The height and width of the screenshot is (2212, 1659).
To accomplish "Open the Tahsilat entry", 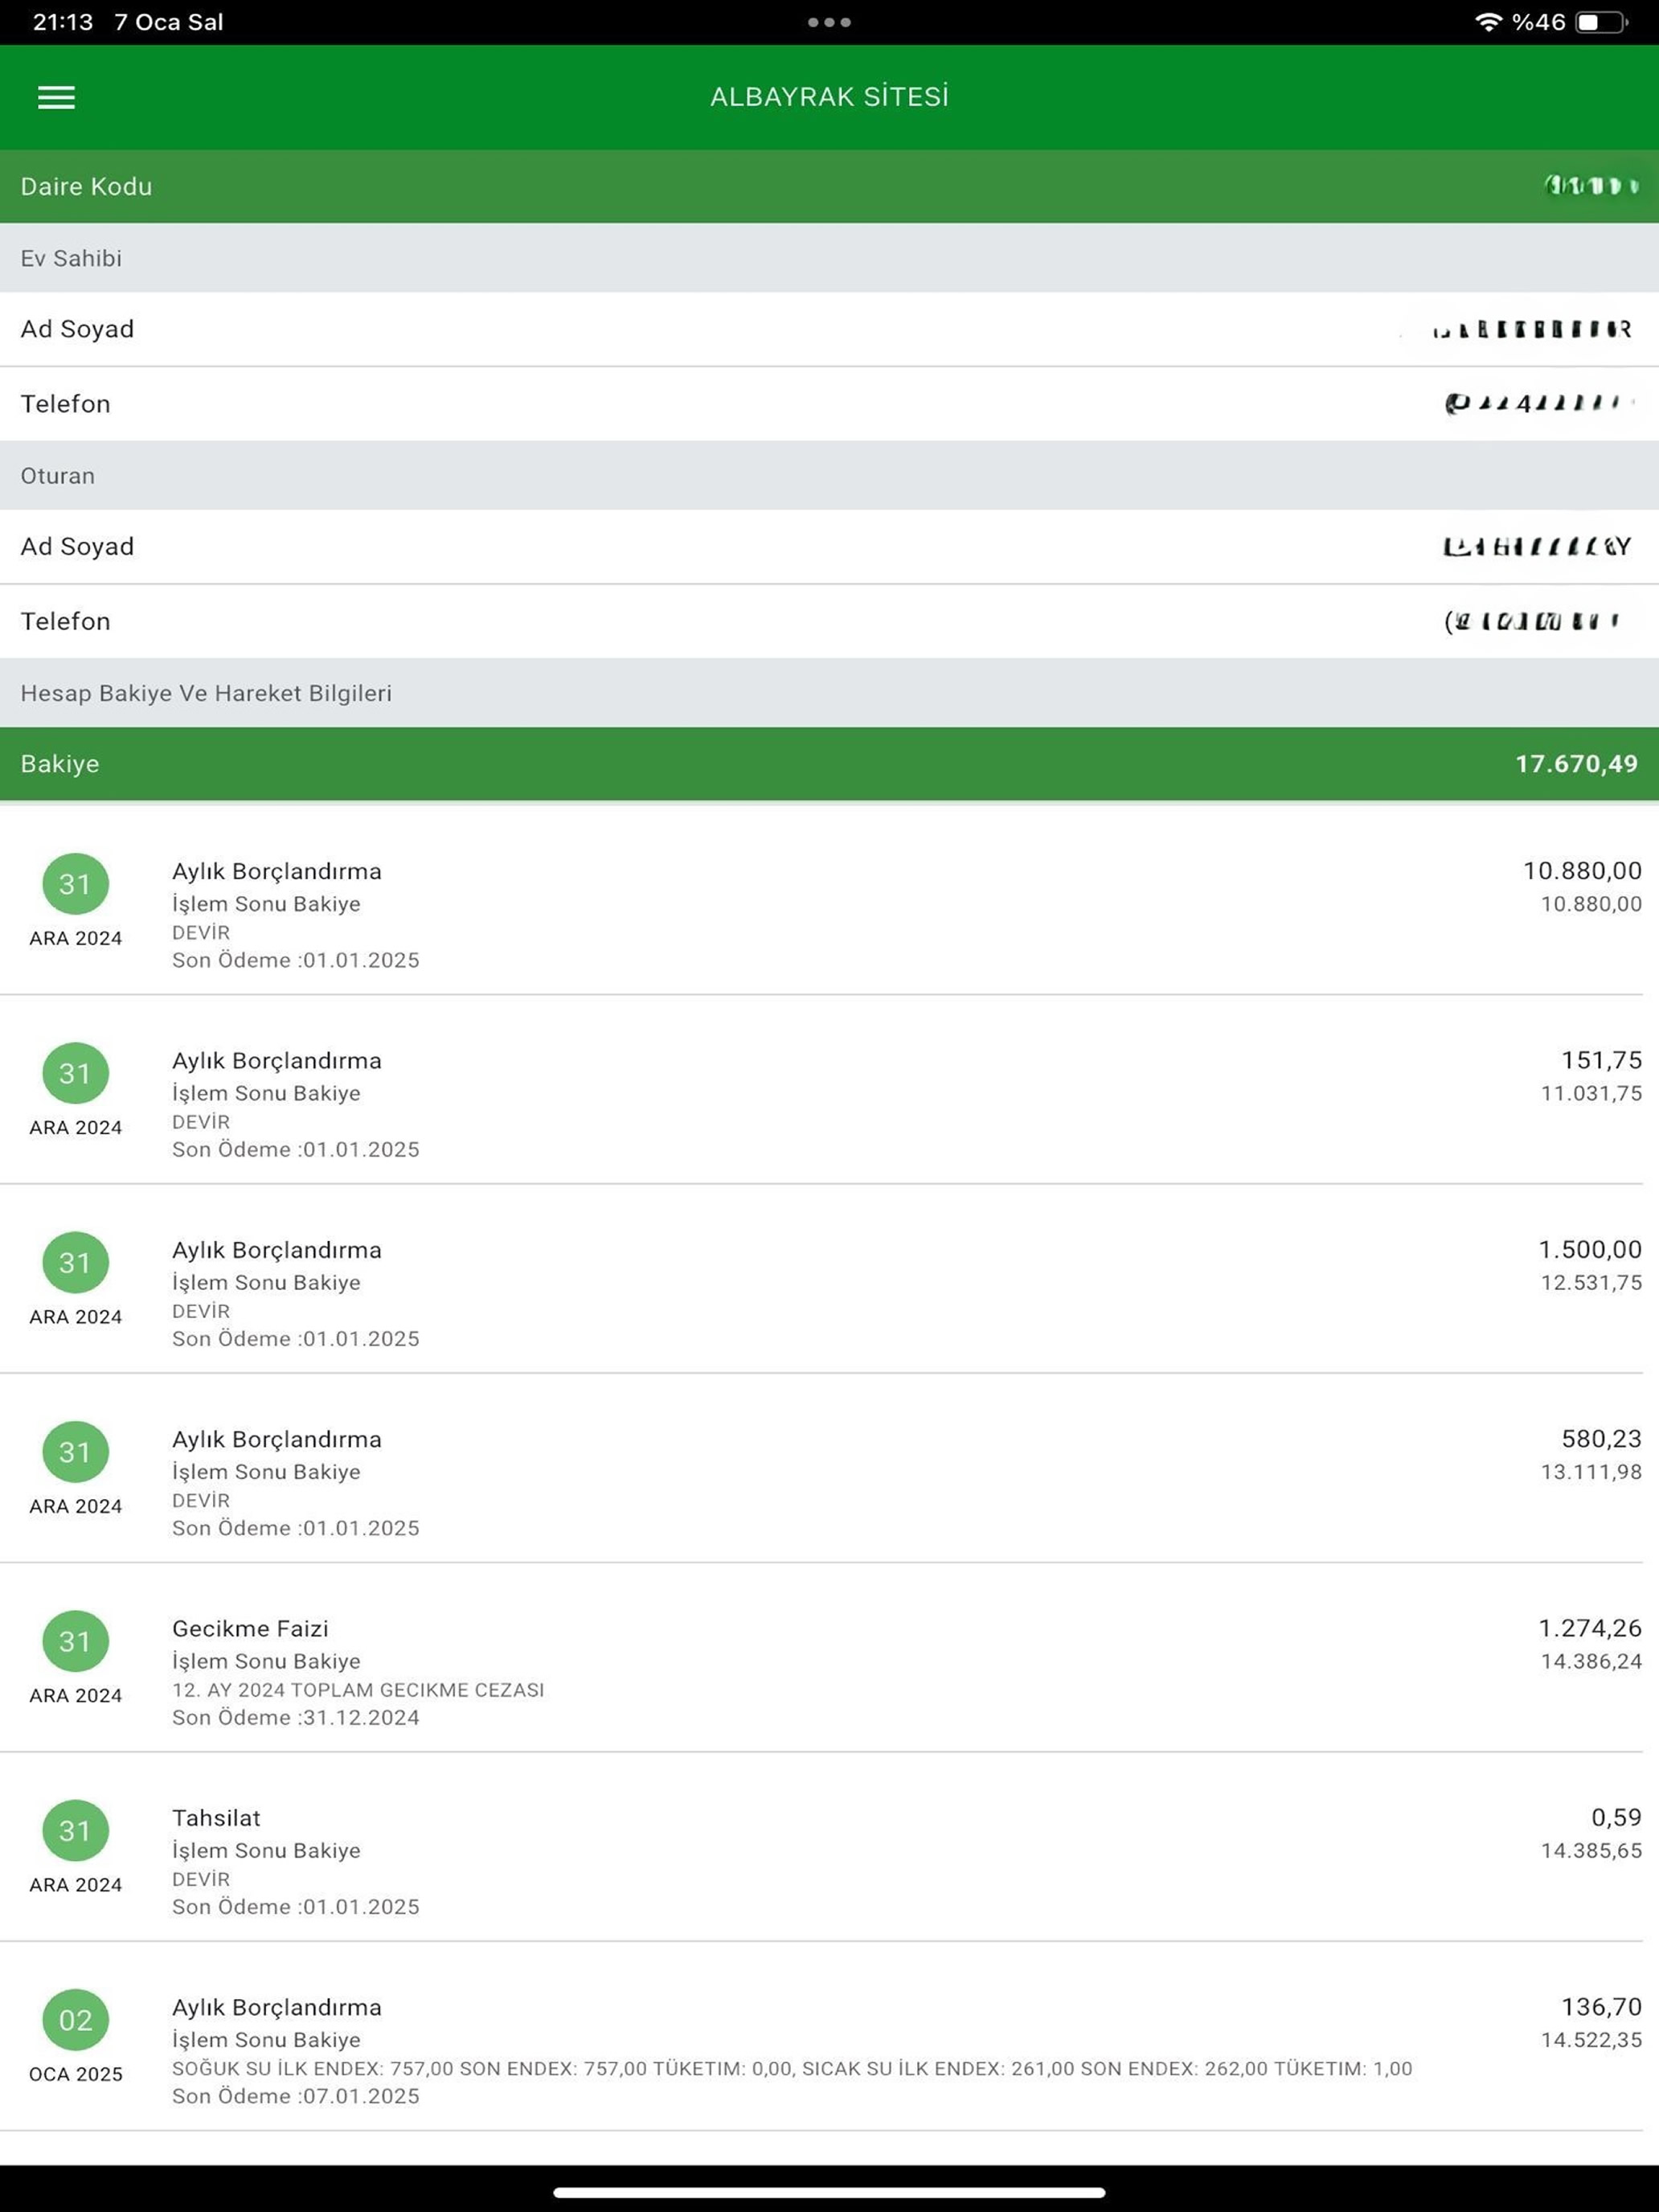I will point(829,1847).
